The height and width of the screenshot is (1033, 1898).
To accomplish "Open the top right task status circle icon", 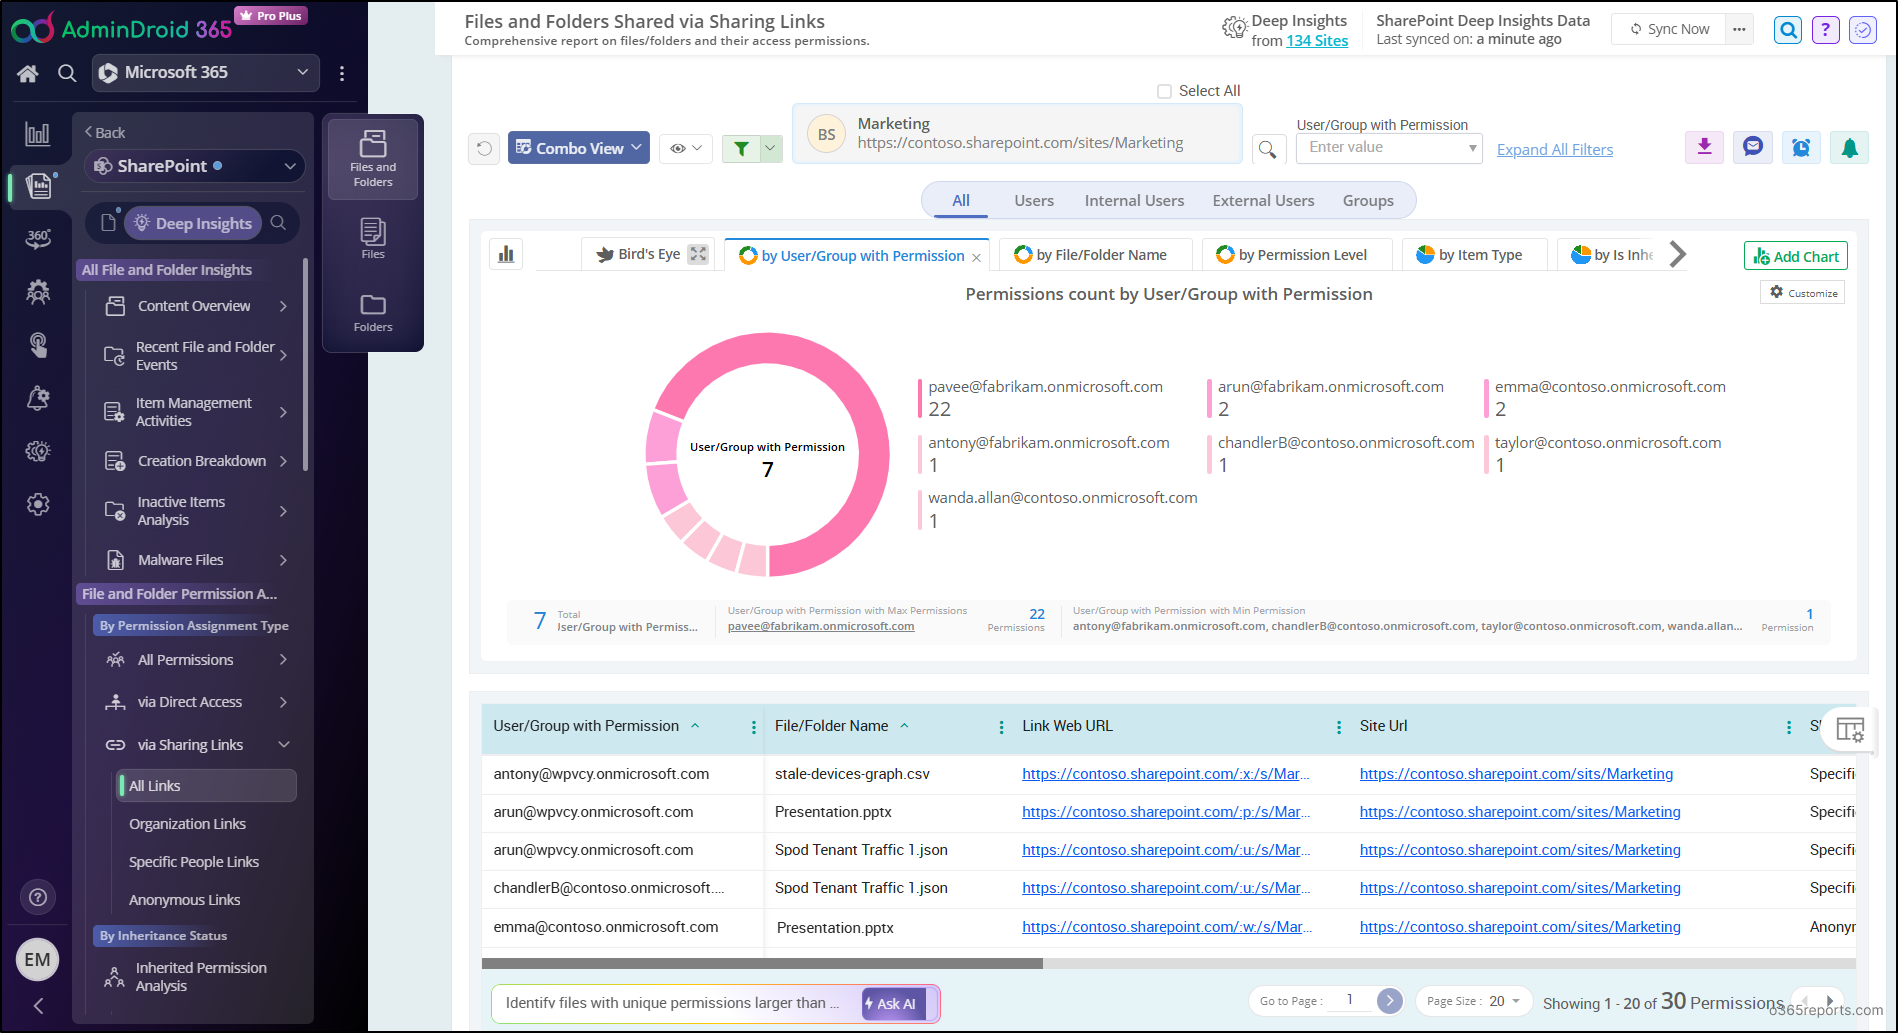I will 1863,30.
